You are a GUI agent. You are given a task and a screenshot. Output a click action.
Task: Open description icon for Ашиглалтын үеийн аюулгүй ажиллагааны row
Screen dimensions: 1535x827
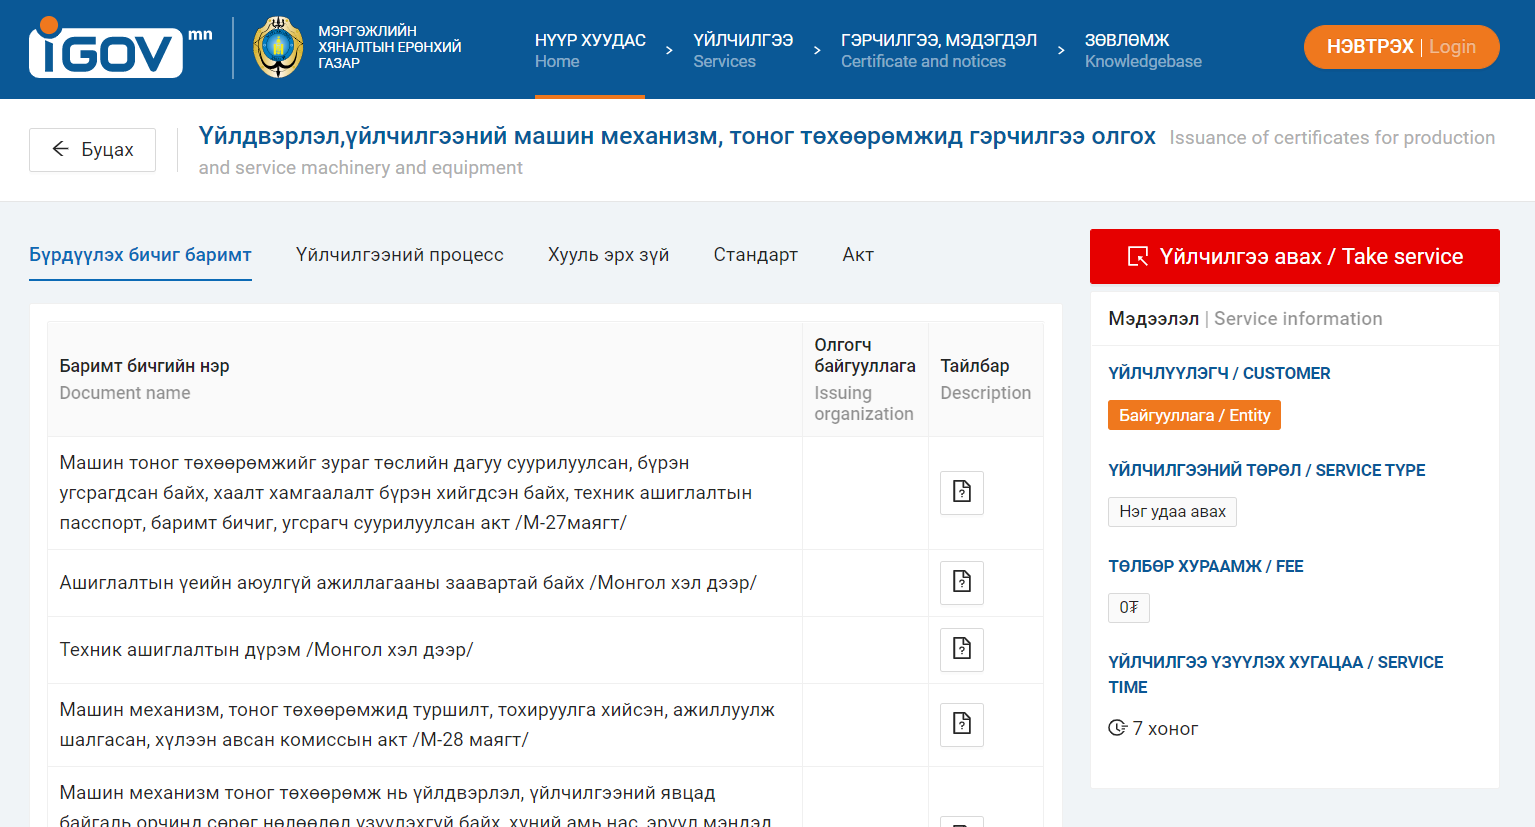tap(962, 582)
